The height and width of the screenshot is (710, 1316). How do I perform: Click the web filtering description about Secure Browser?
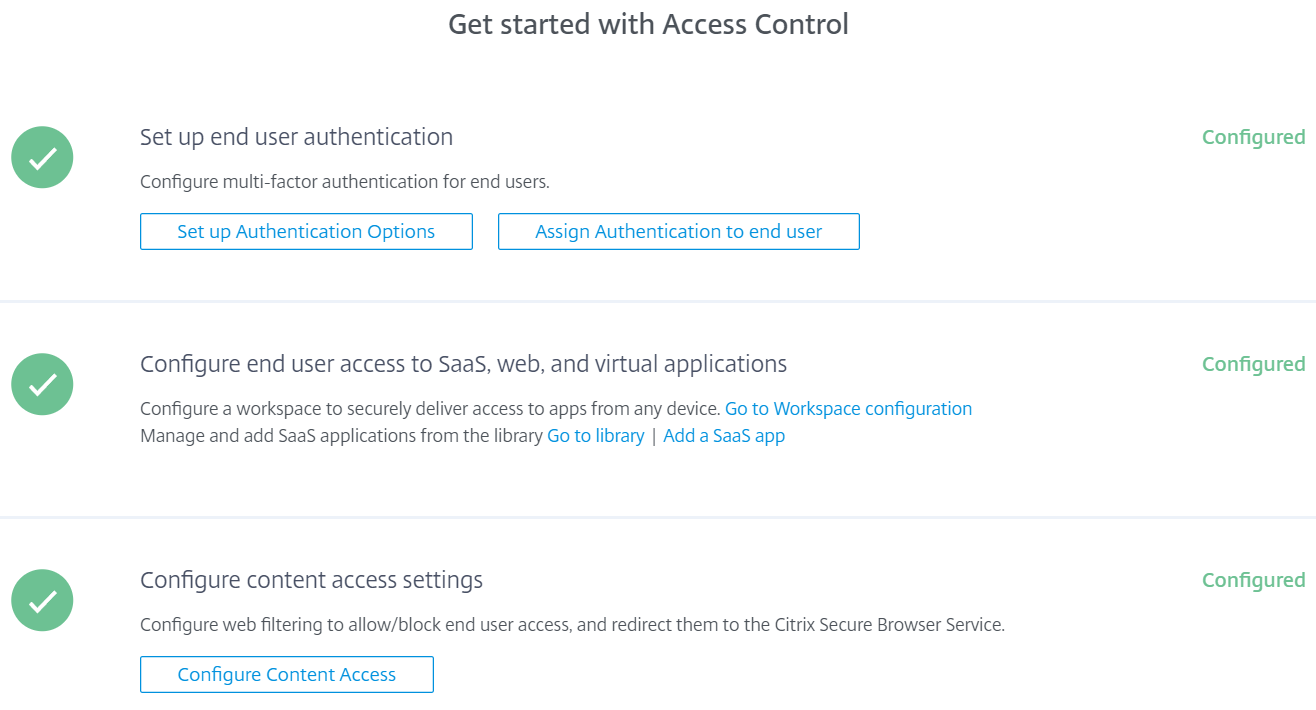tap(571, 625)
